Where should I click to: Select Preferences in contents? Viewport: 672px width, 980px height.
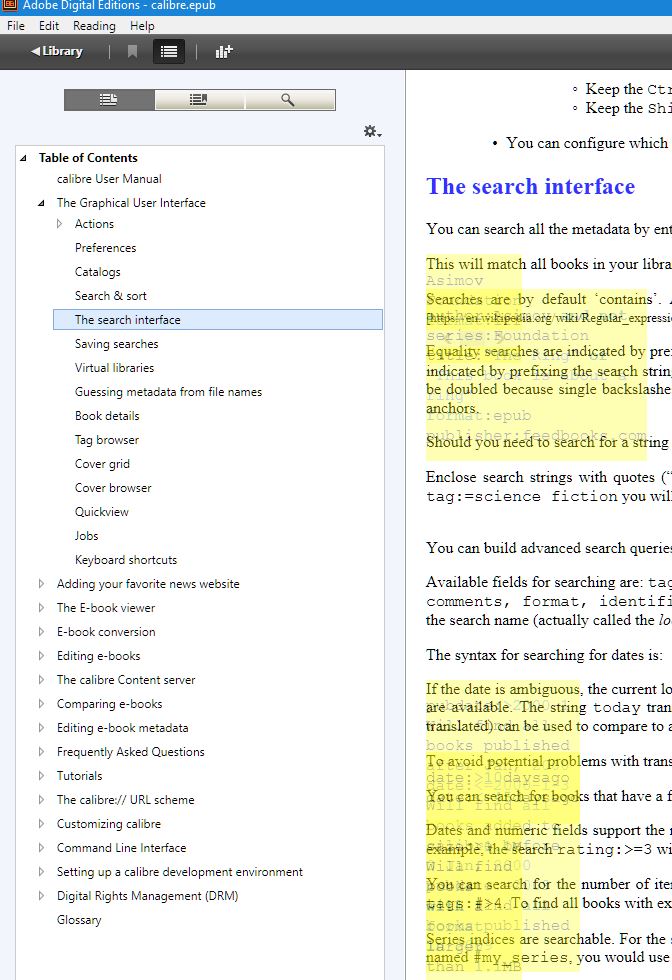[x=105, y=248]
